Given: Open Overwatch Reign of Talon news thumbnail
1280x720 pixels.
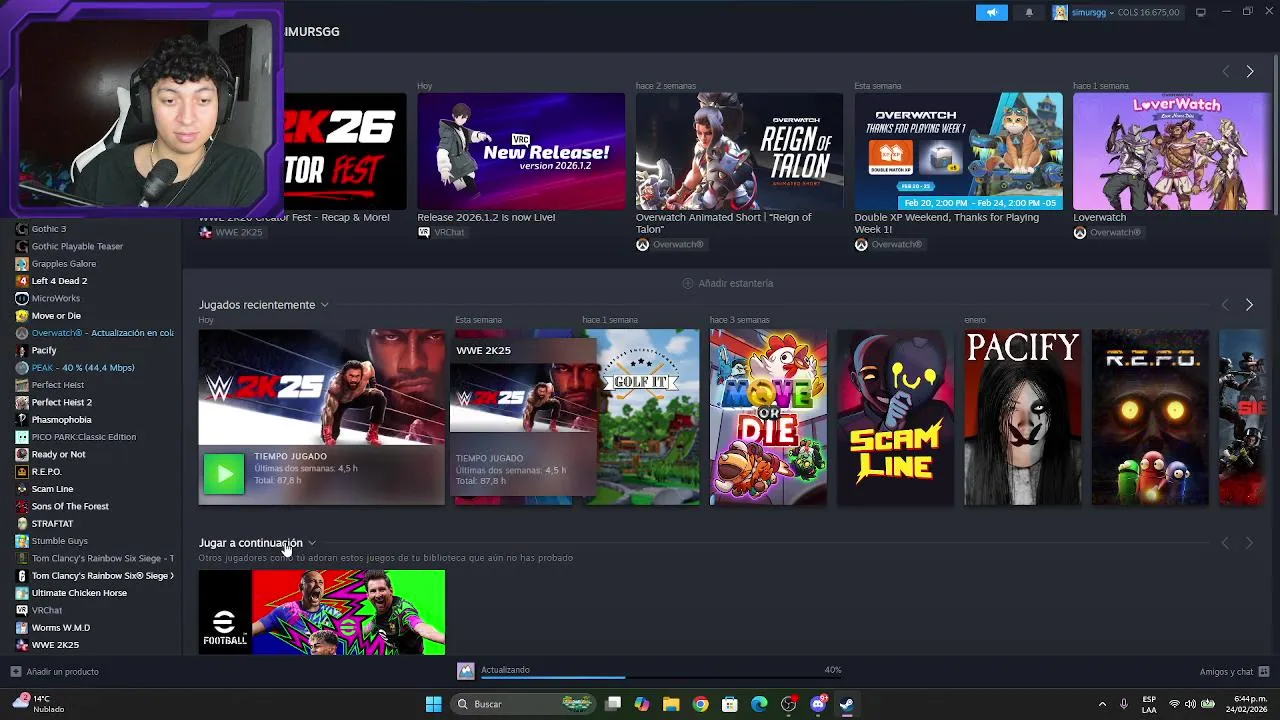Looking at the screenshot, I should coord(739,151).
